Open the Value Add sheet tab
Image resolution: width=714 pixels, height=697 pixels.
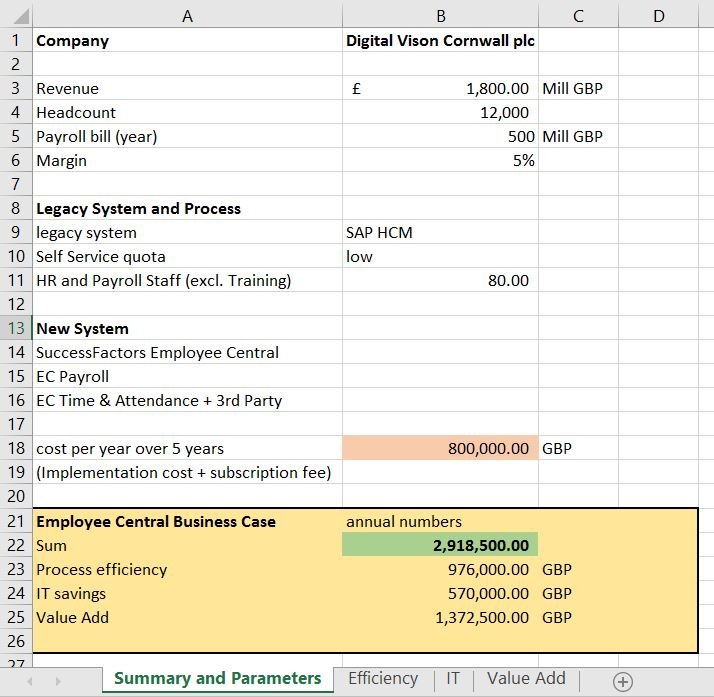tap(526, 678)
